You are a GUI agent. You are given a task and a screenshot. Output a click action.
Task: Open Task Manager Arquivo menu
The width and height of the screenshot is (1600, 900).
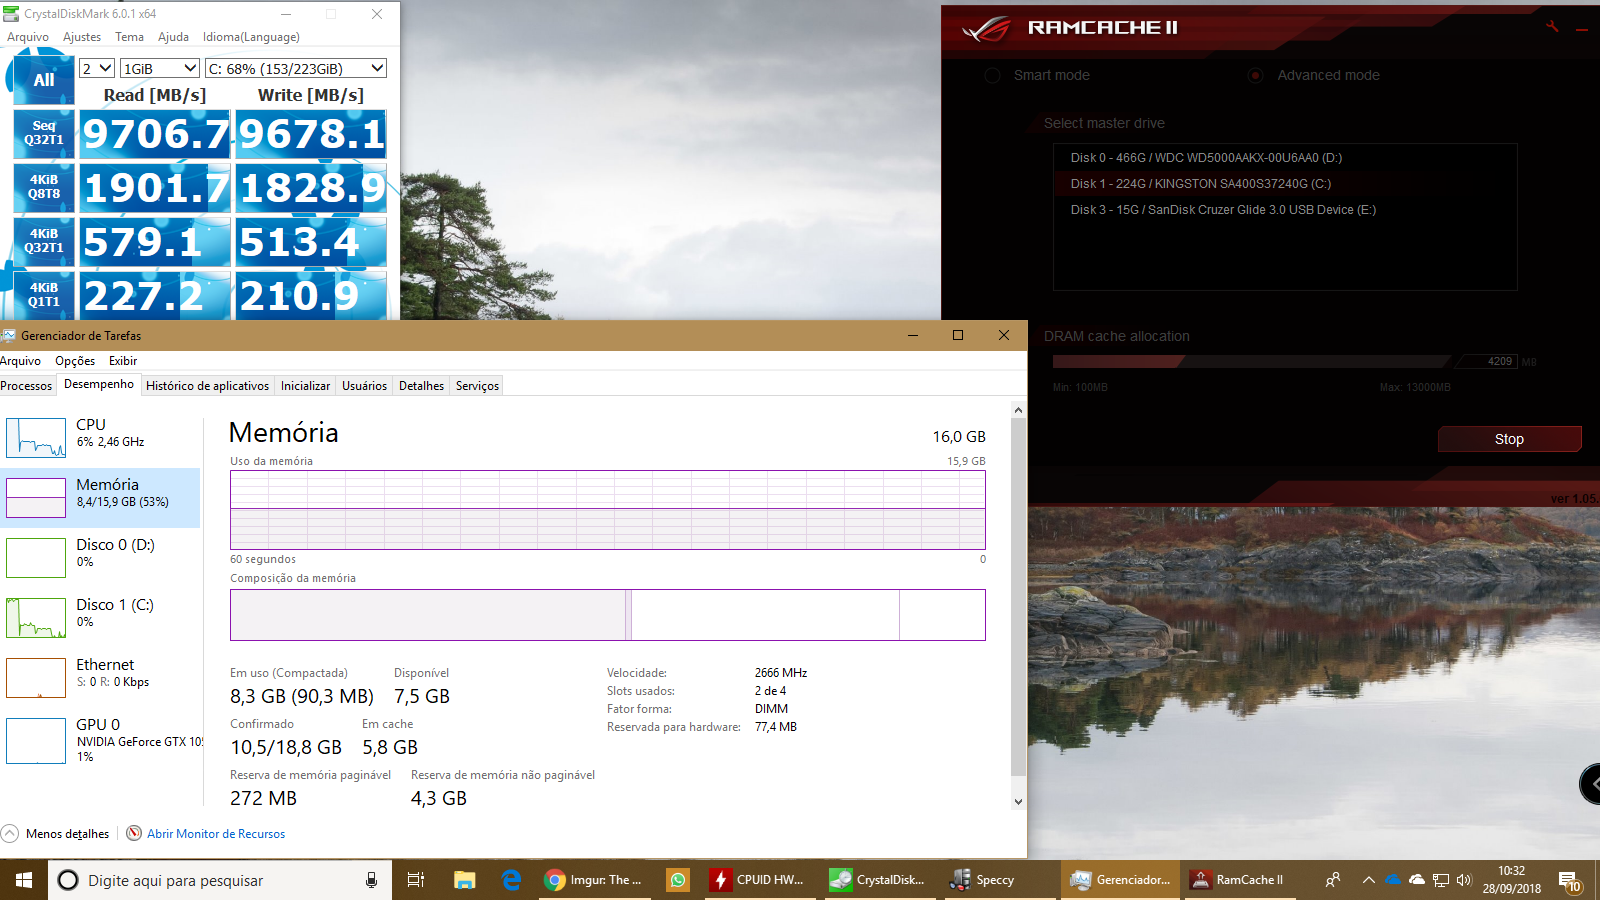20,361
